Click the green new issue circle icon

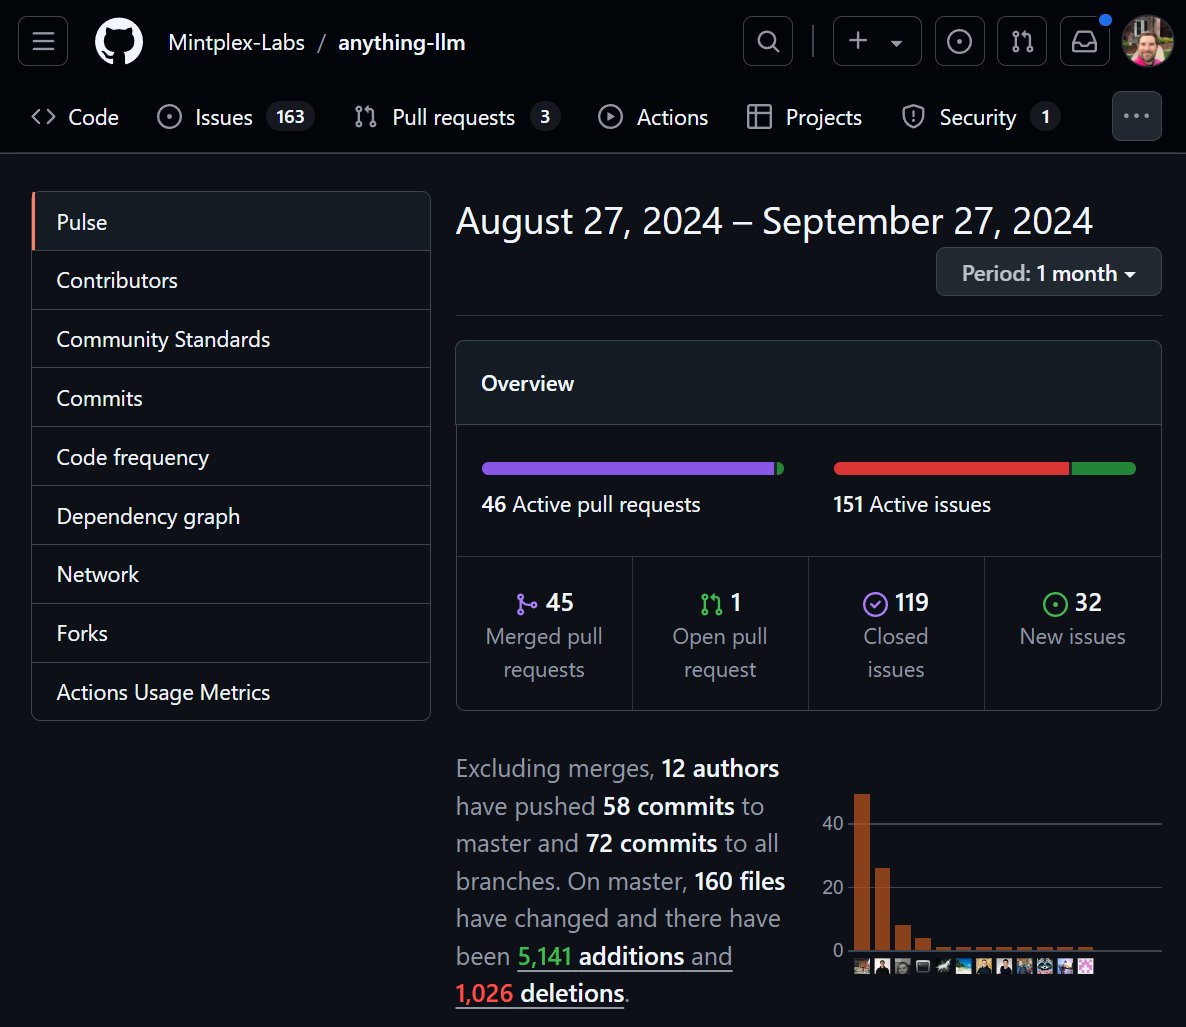(x=1054, y=604)
